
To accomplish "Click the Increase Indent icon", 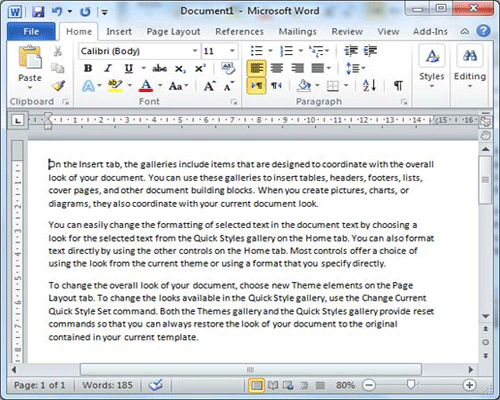I will pos(370,51).
